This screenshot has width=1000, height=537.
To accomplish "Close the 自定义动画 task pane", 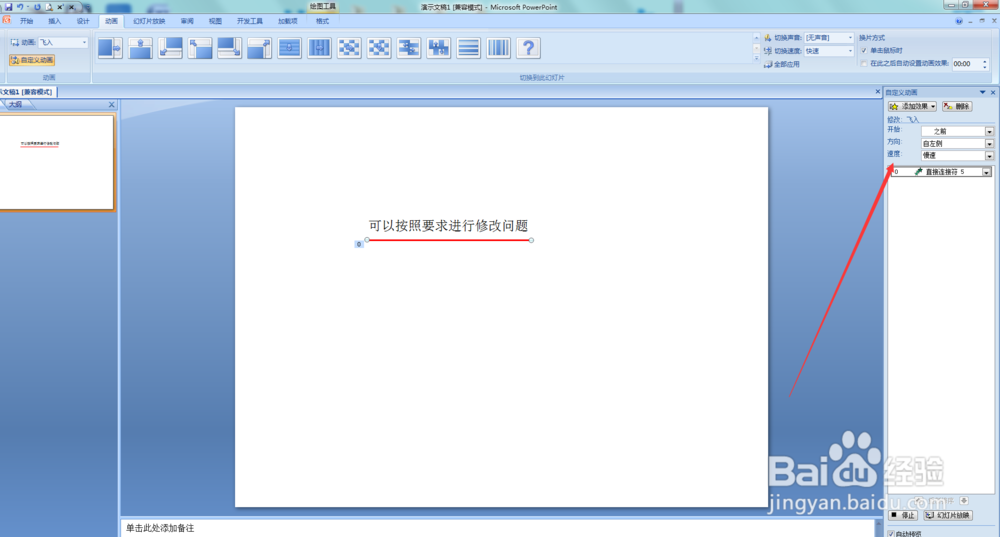I will [x=993, y=92].
